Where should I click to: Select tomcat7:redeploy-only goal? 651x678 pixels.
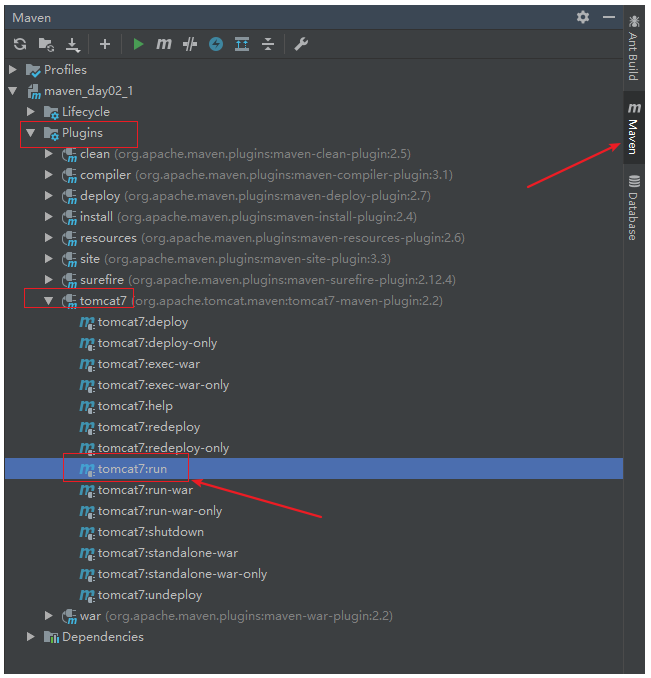(x=163, y=448)
